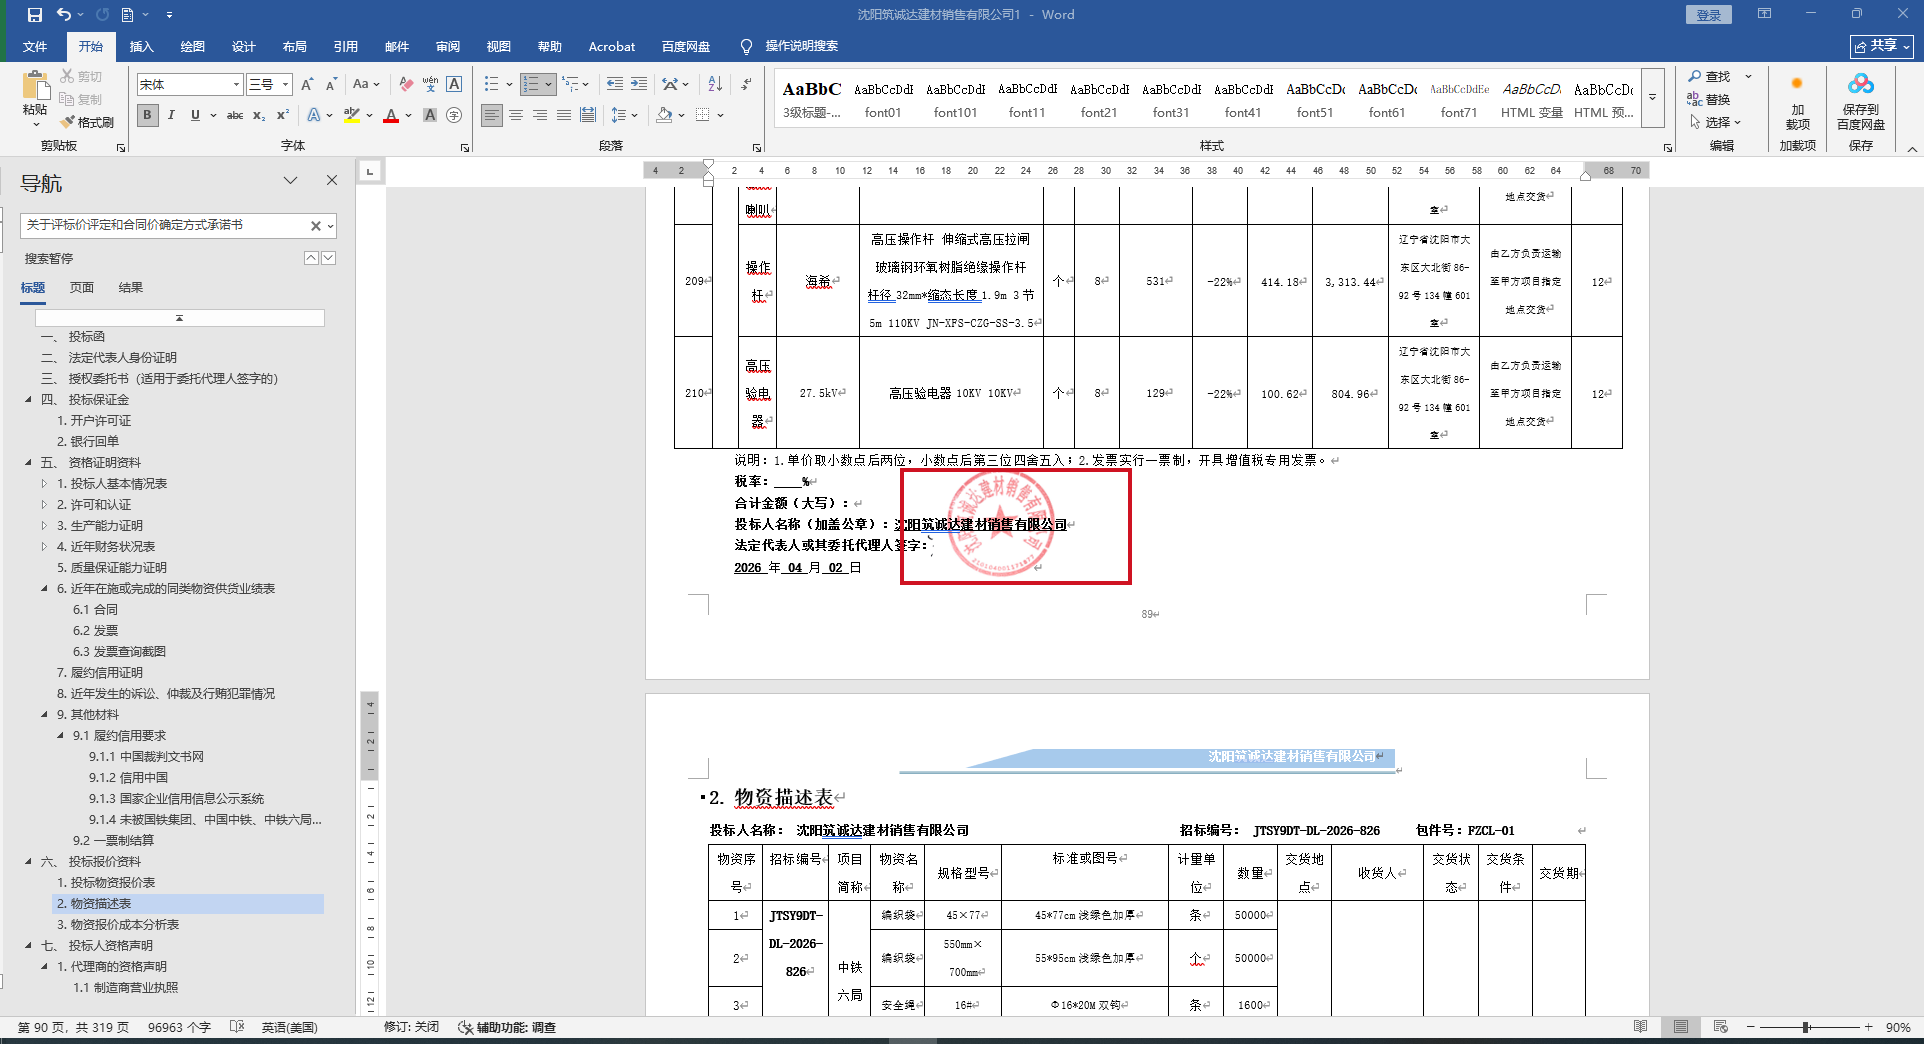Switch to the 结果 tab in navigation pane
This screenshot has height=1044, width=1924.
tap(131, 288)
